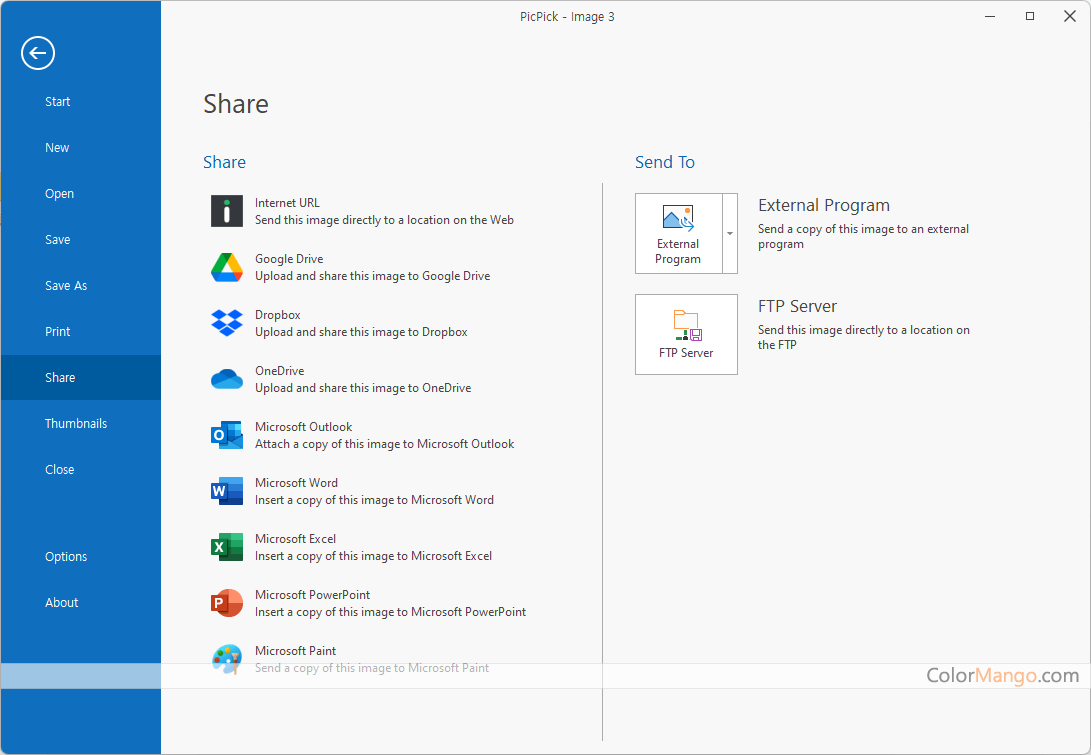The height and width of the screenshot is (755, 1091).
Task: Open the Options menu entry
Action: (x=66, y=557)
